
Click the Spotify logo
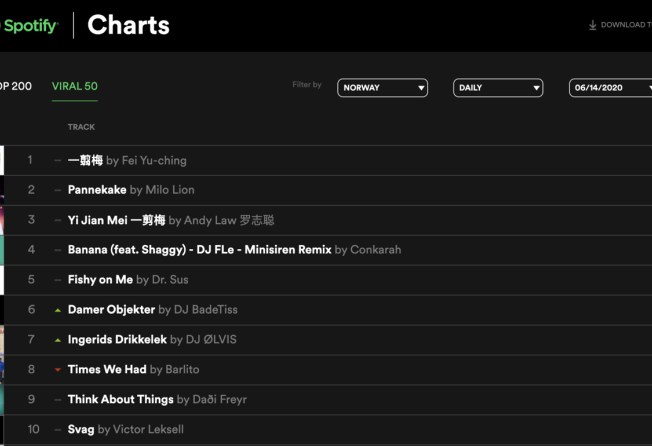point(28,26)
